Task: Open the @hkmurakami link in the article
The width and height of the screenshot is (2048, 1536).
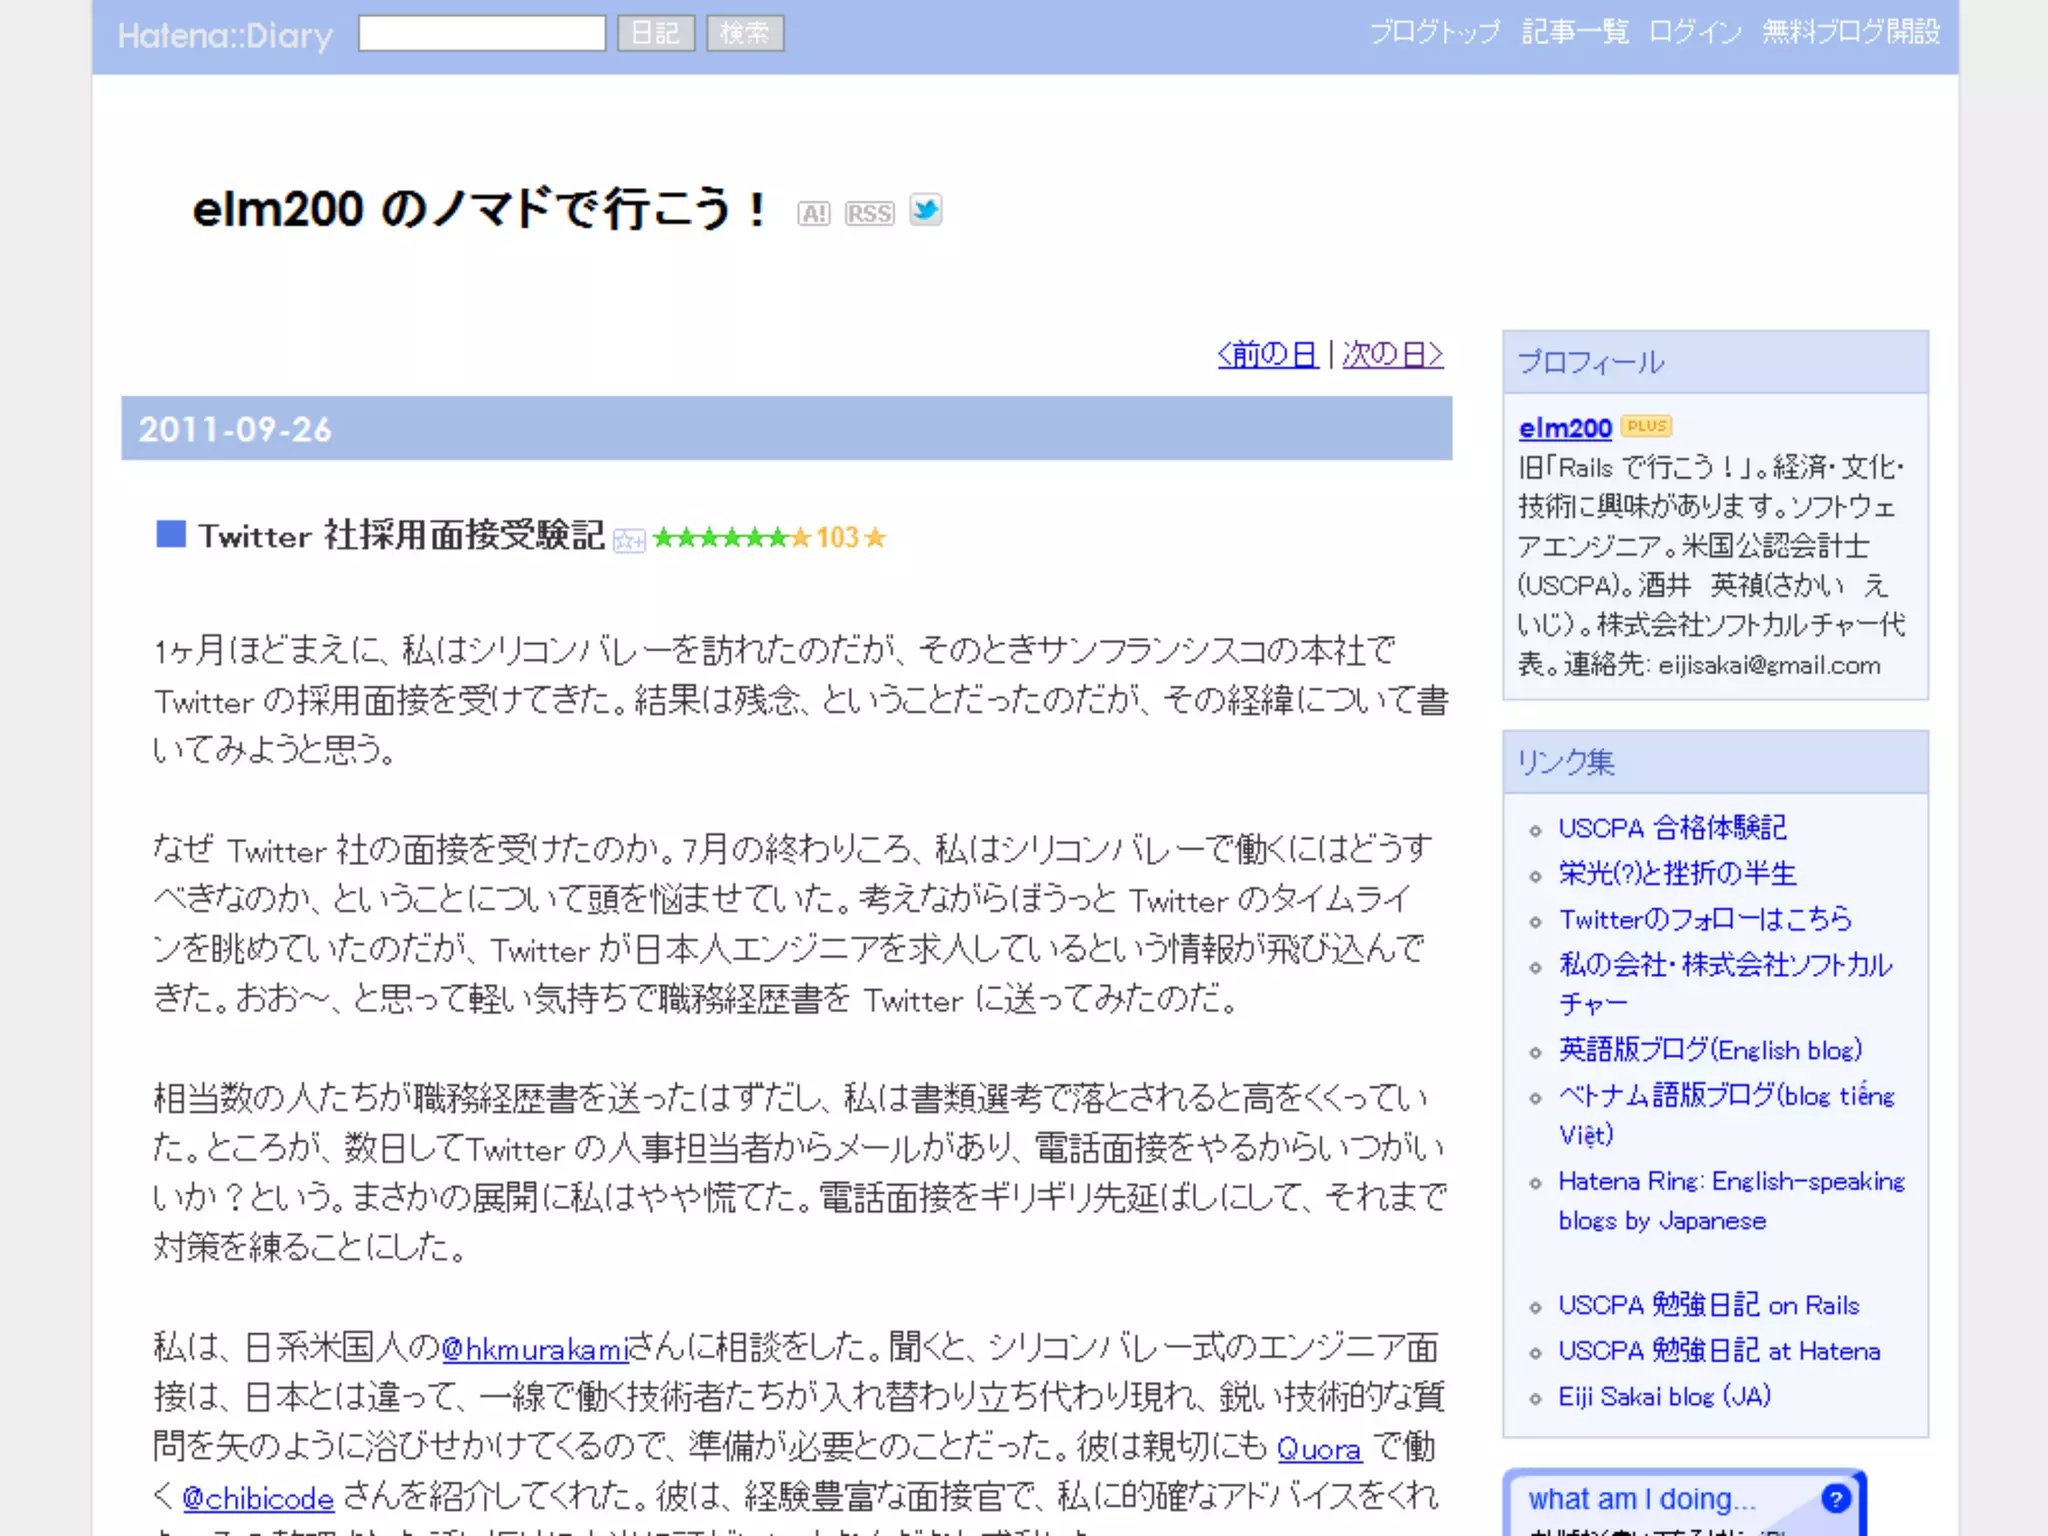Action: coord(535,1349)
